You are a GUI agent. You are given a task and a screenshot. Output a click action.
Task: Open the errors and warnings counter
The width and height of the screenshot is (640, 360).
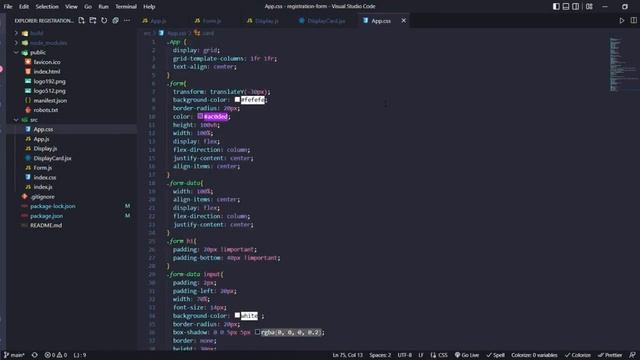(56, 355)
